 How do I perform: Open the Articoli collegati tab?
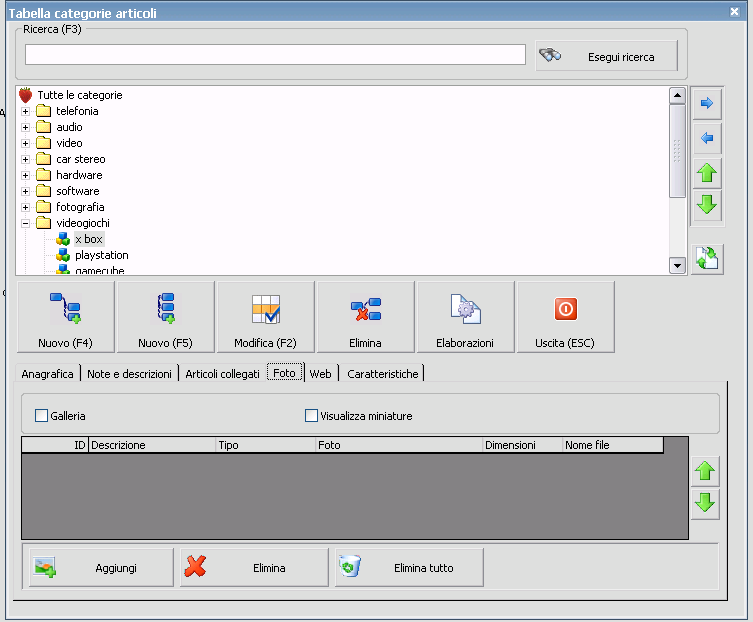(222, 374)
